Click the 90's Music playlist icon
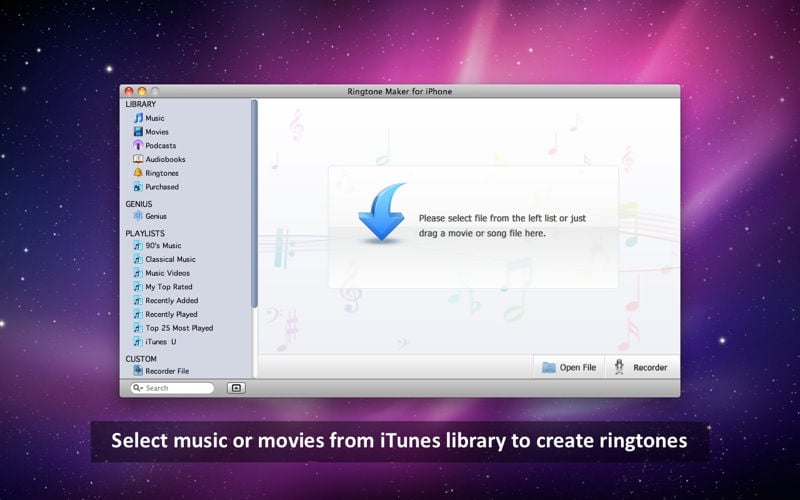Screen dimensions: 800x500 [x=138, y=245]
